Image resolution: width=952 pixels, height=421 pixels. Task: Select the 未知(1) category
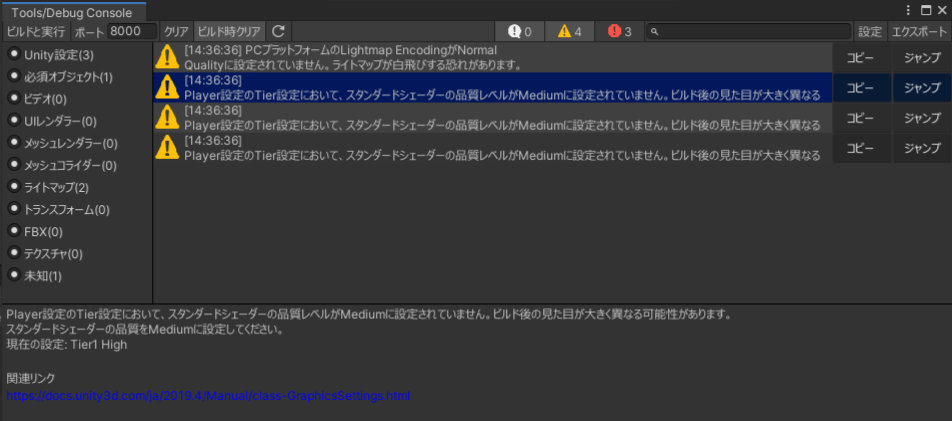tap(35, 276)
